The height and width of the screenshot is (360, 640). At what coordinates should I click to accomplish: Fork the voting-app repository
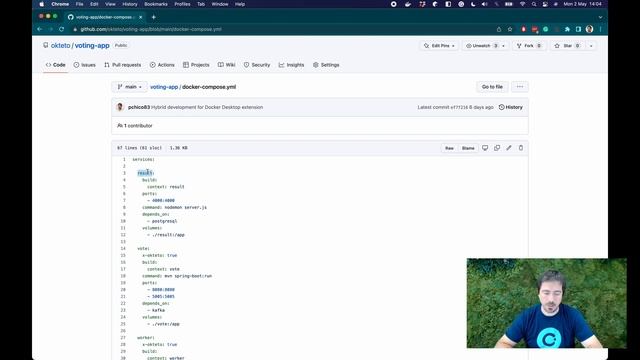[x=529, y=46]
